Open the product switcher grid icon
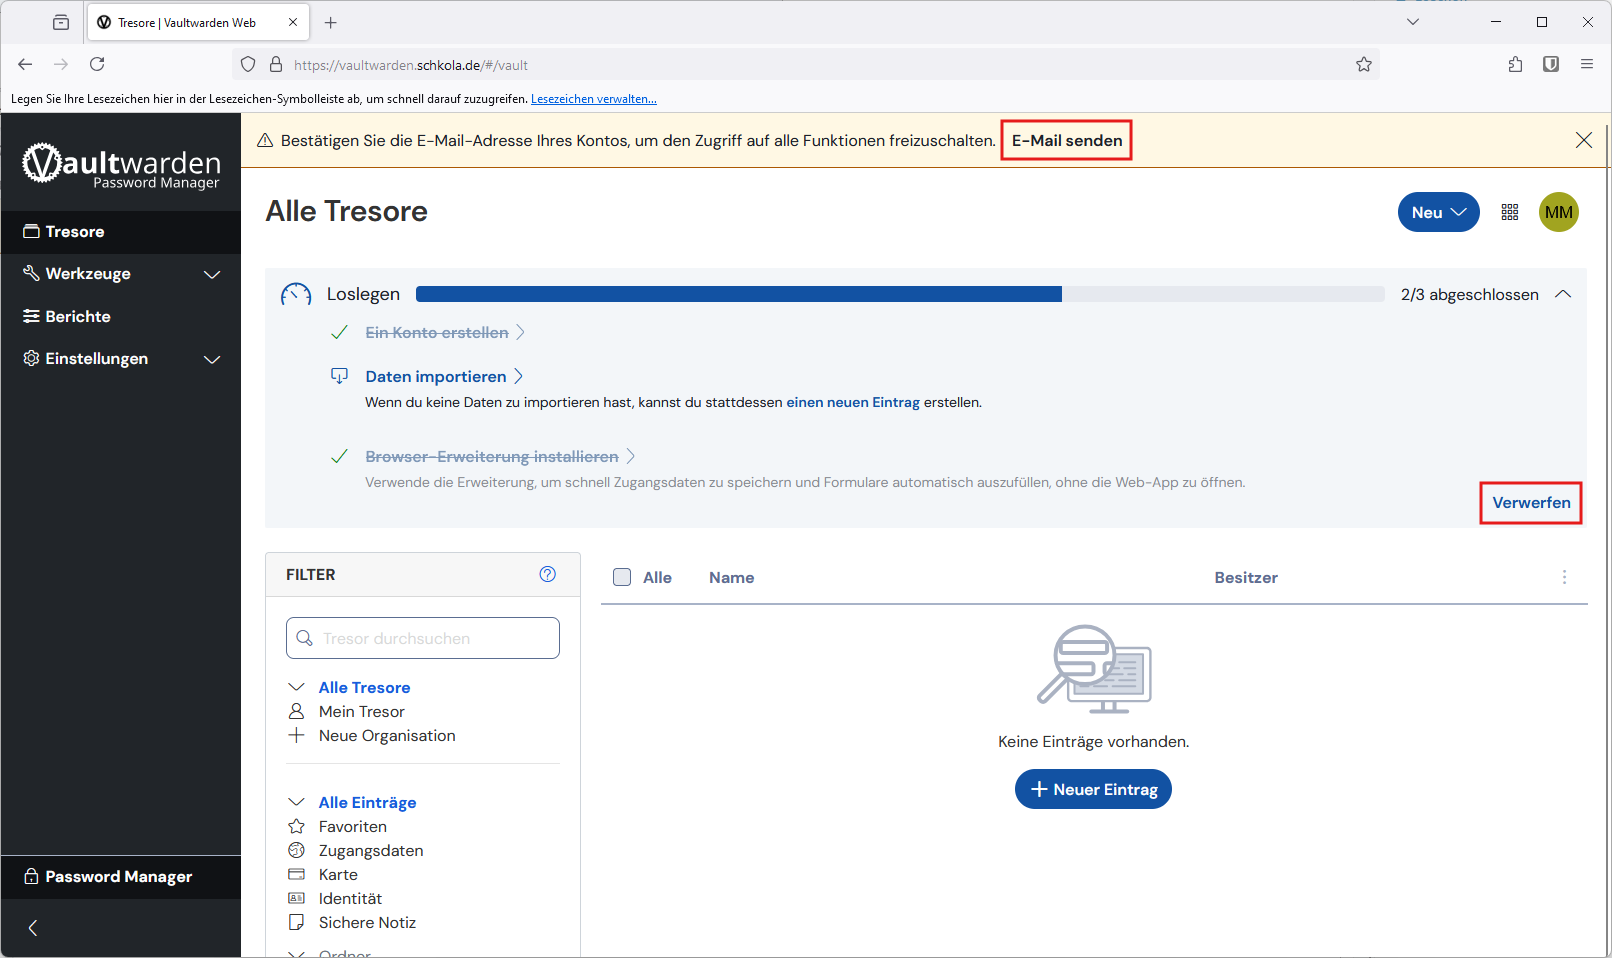 [1510, 212]
